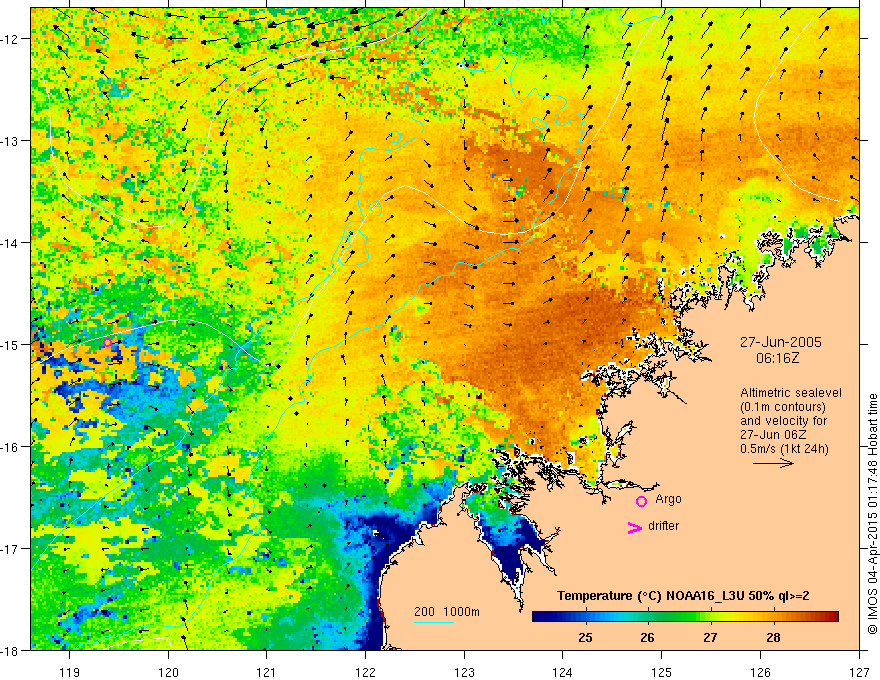
Task: Click the longitude axis label 120
Action: (x=168, y=672)
